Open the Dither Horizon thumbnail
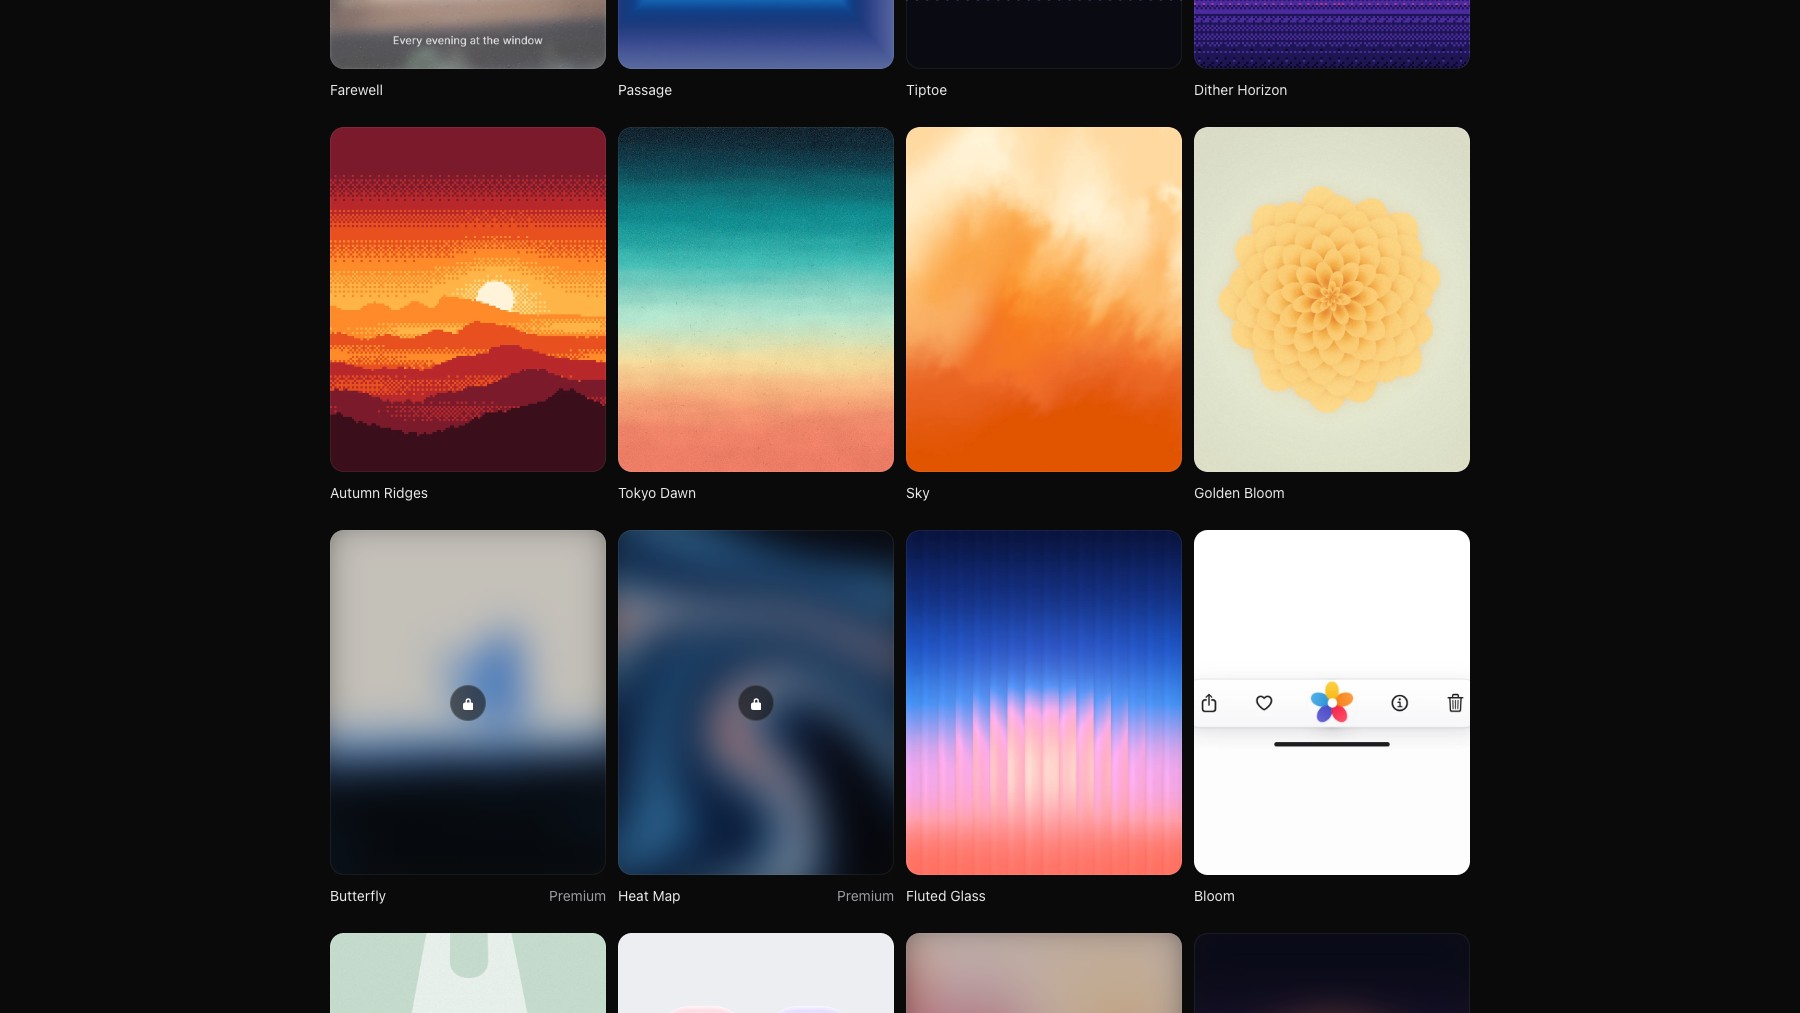1800x1013 pixels. pos(1332,34)
